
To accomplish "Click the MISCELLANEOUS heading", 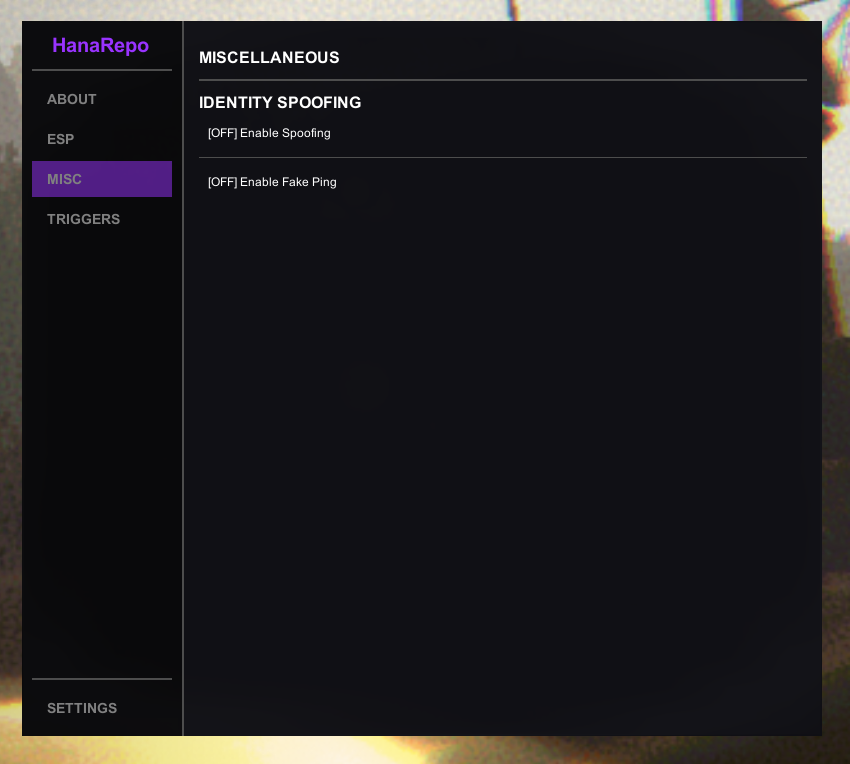I will [x=269, y=57].
